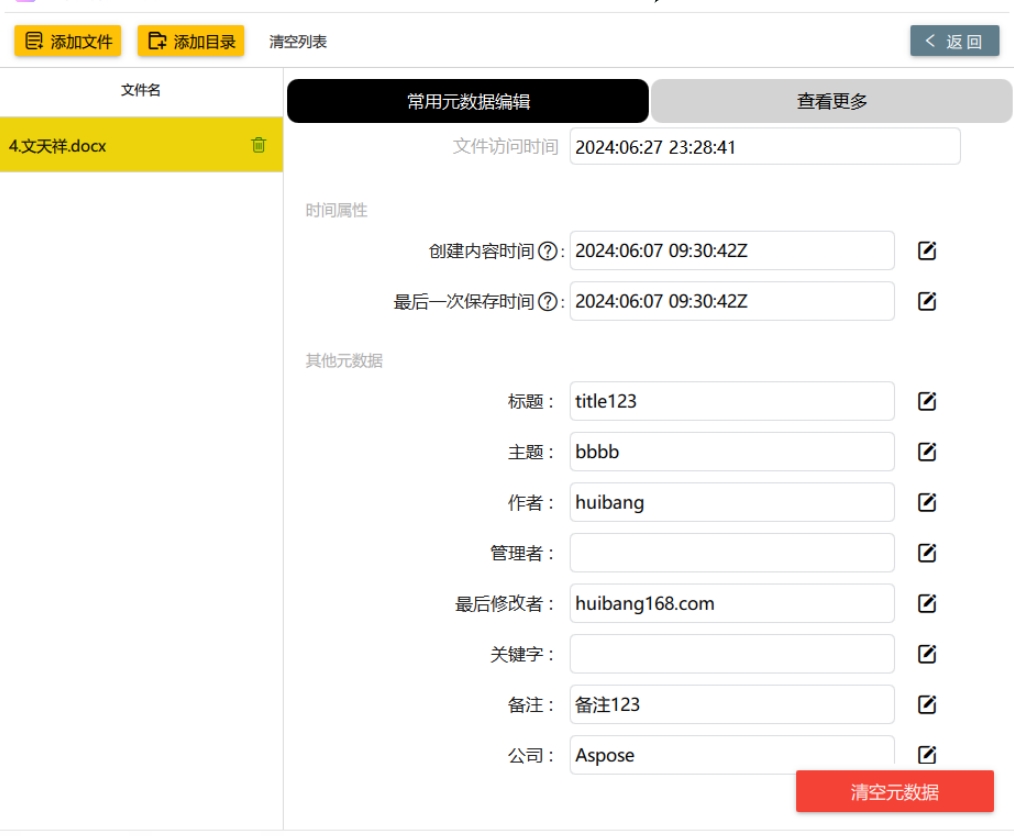Screen dimensions: 1014x836
Task: Show help for 最后一次保存时间 question mark
Action: coord(548,301)
